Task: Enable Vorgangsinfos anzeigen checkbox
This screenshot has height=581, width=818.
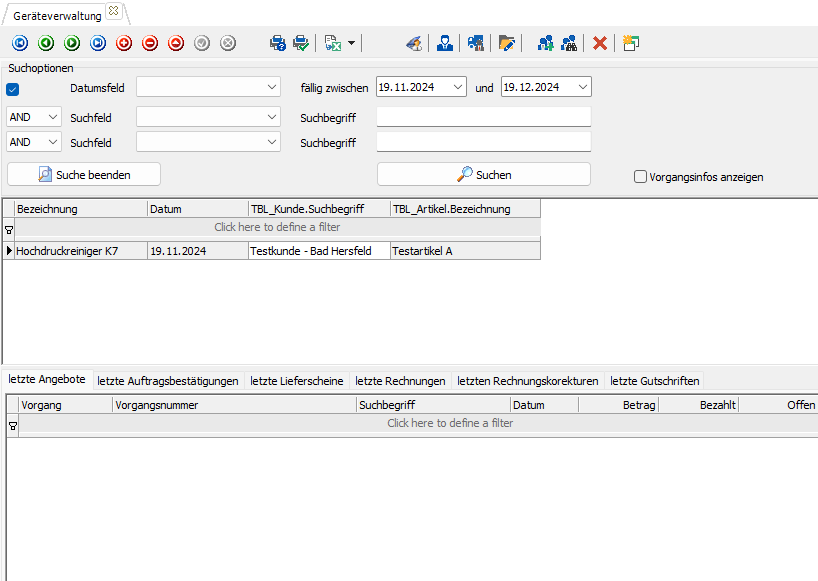Action: click(x=640, y=177)
